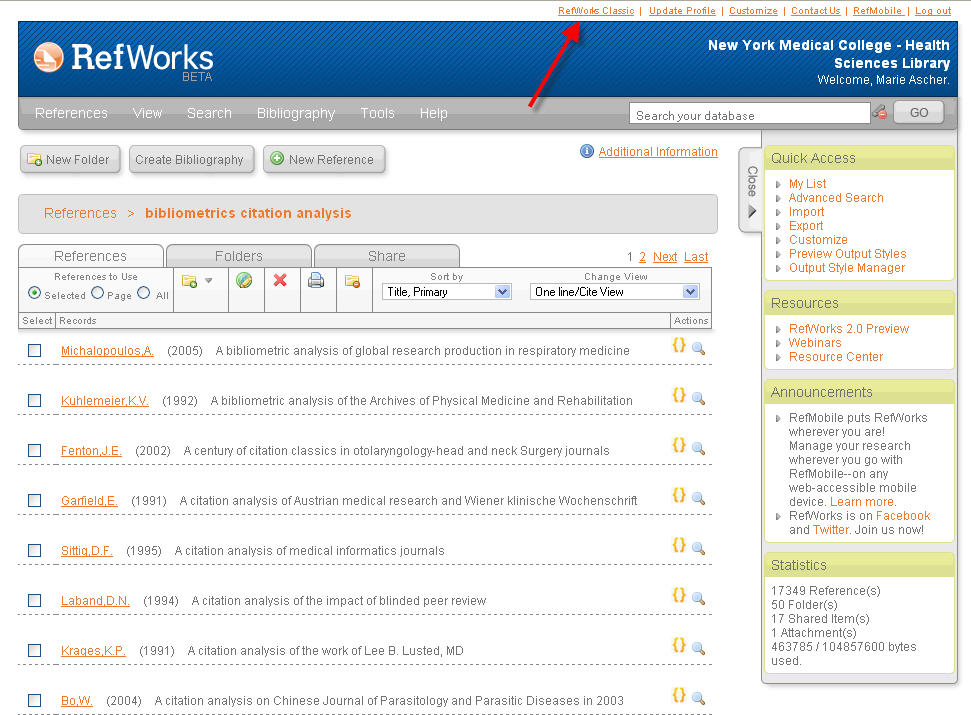Open Output Style Manager link
The width and height of the screenshot is (971, 715).
click(x=847, y=268)
